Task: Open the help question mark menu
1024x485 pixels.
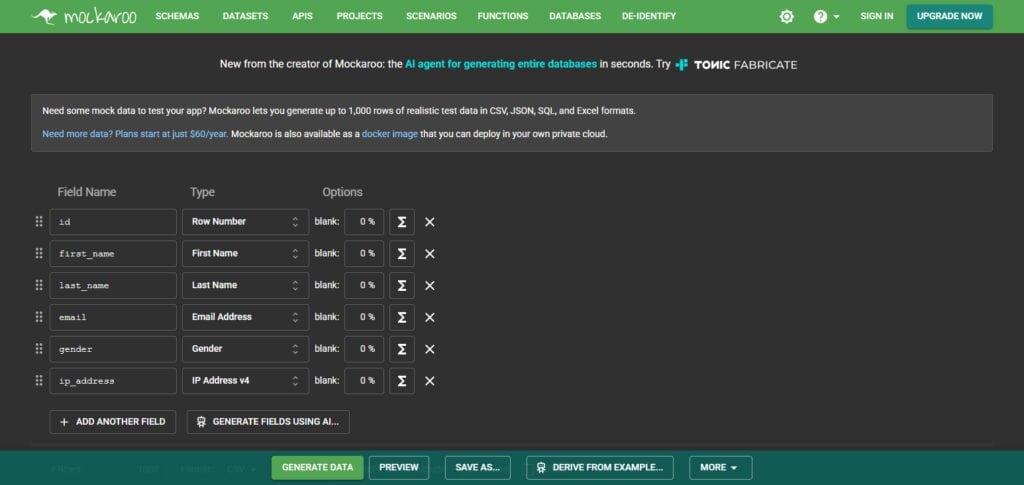Action: coord(826,16)
